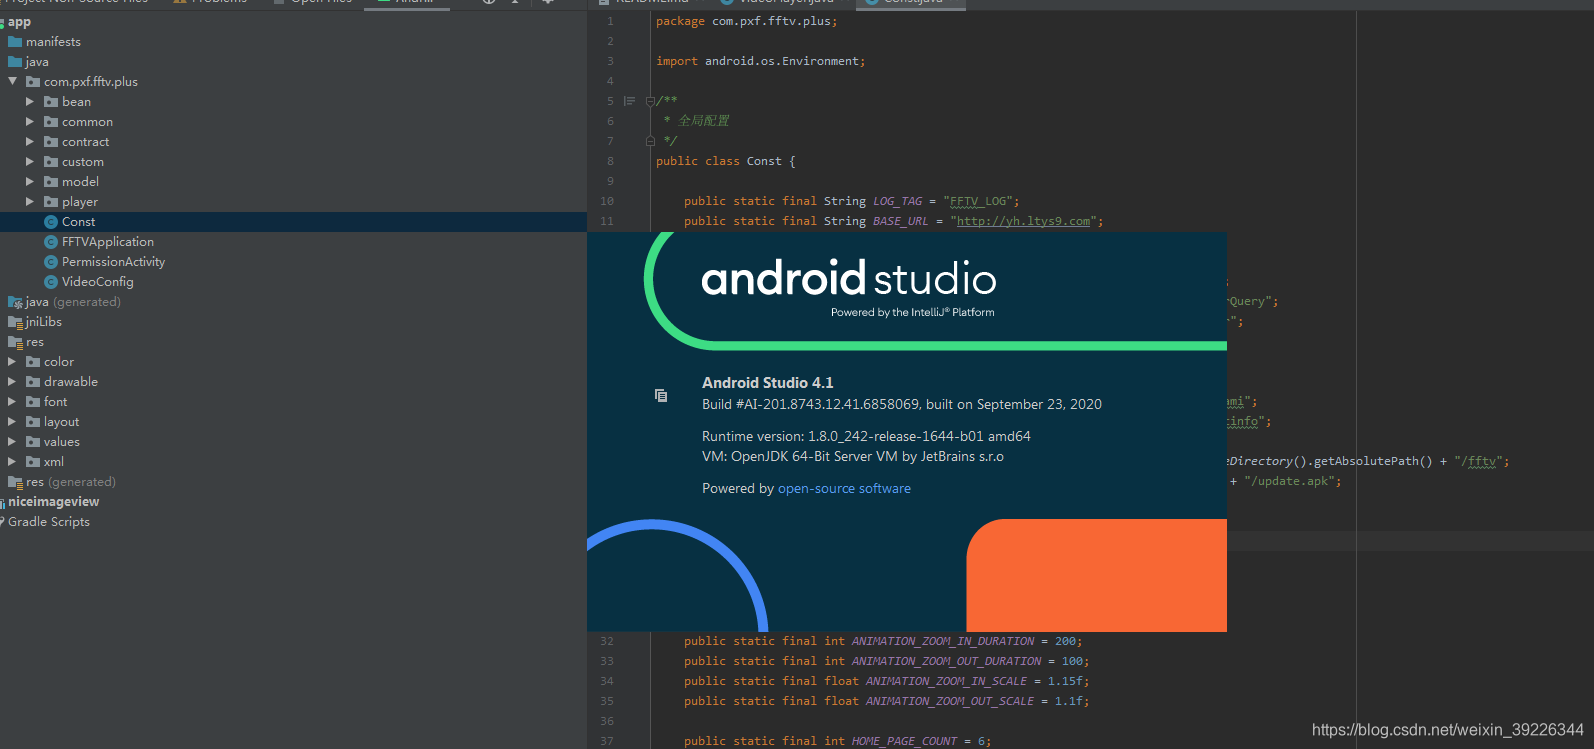Click the jniLibs folder icon
The height and width of the screenshot is (749, 1594).
click(x=15, y=322)
